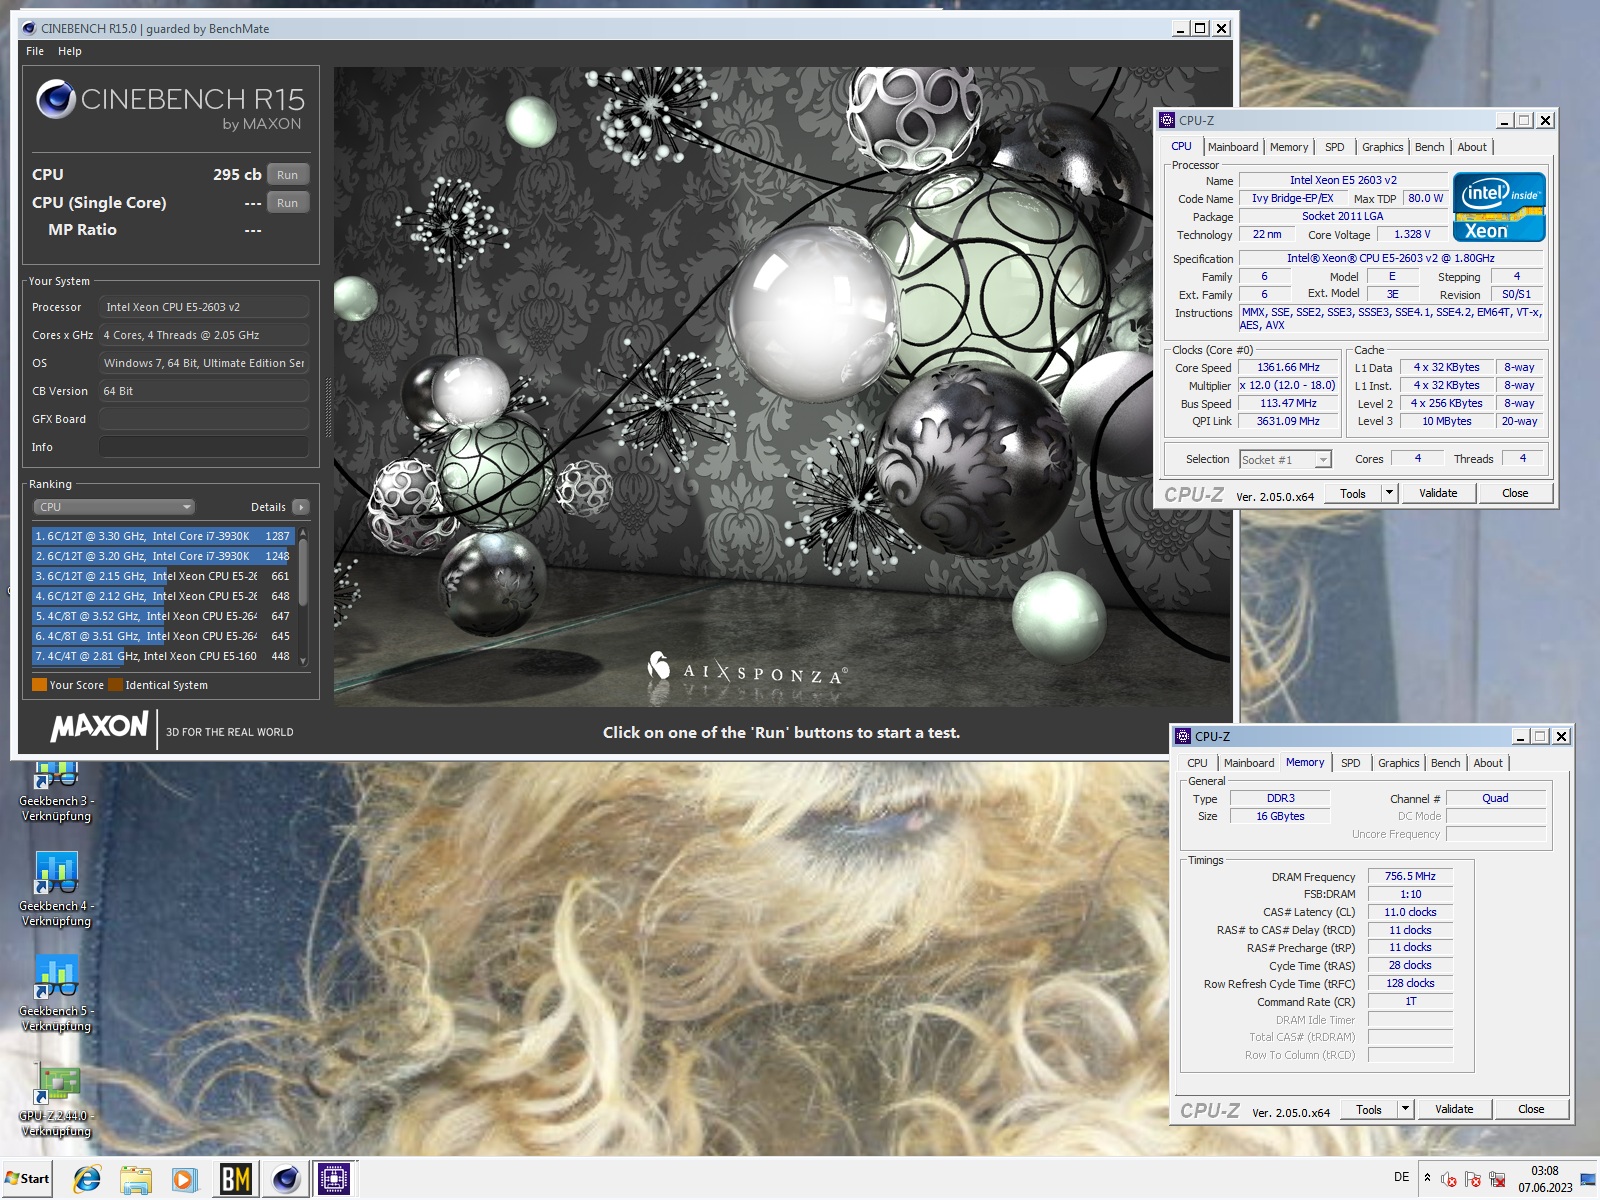Click the Info text field
Viewport: 1600px width, 1200px height.
[203, 447]
